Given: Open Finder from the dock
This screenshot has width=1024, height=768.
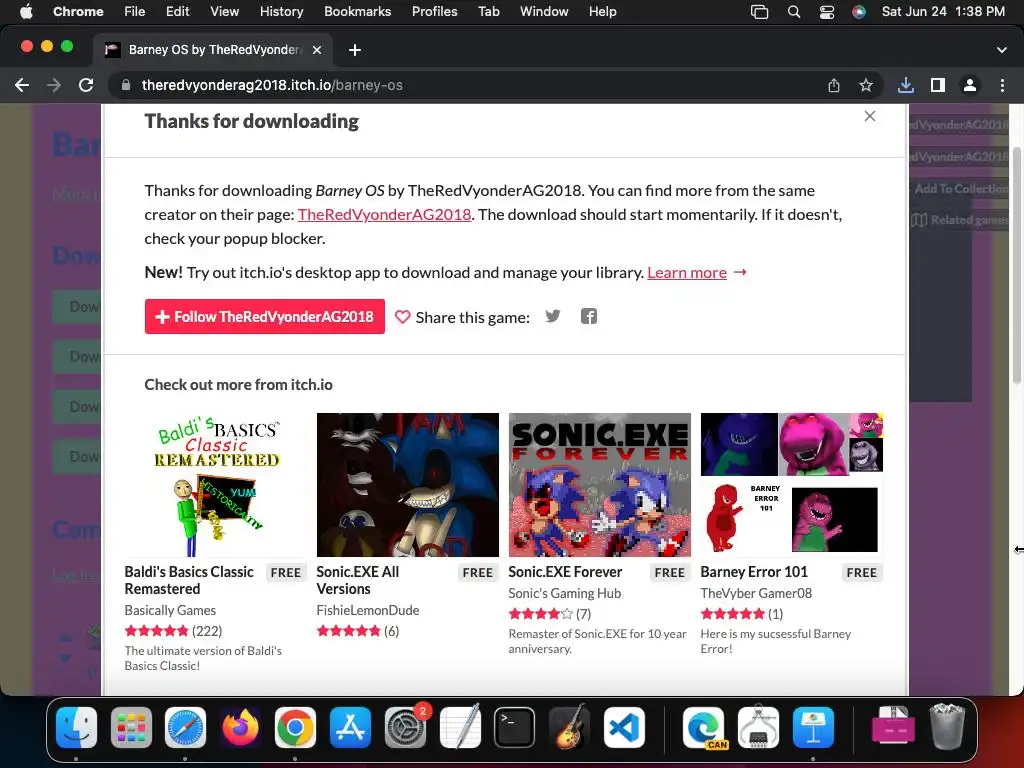Looking at the screenshot, I should [76, 727].
